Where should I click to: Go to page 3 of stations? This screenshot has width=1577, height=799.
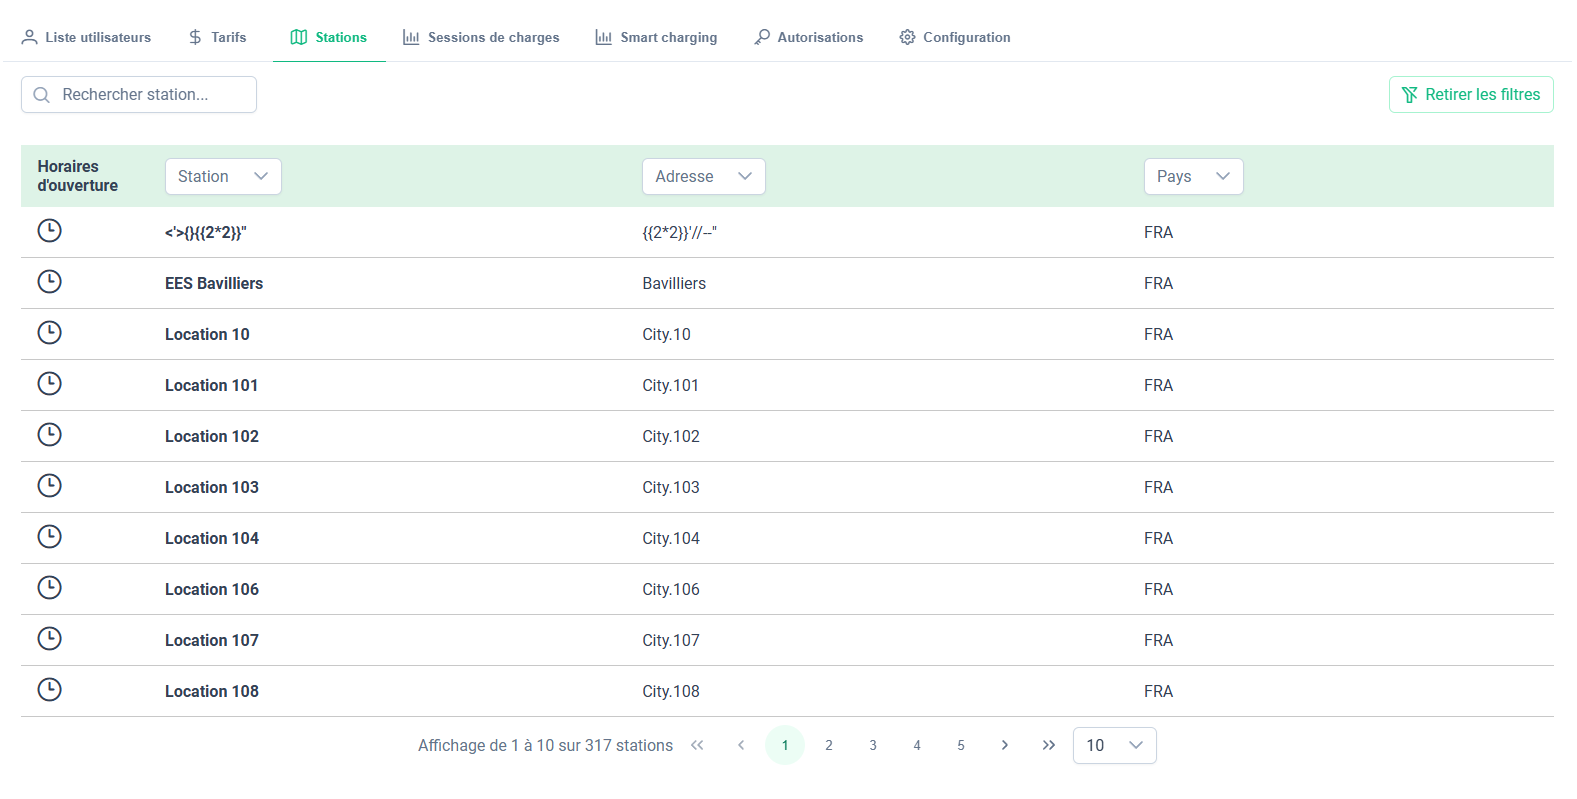(x=873, y=745)
